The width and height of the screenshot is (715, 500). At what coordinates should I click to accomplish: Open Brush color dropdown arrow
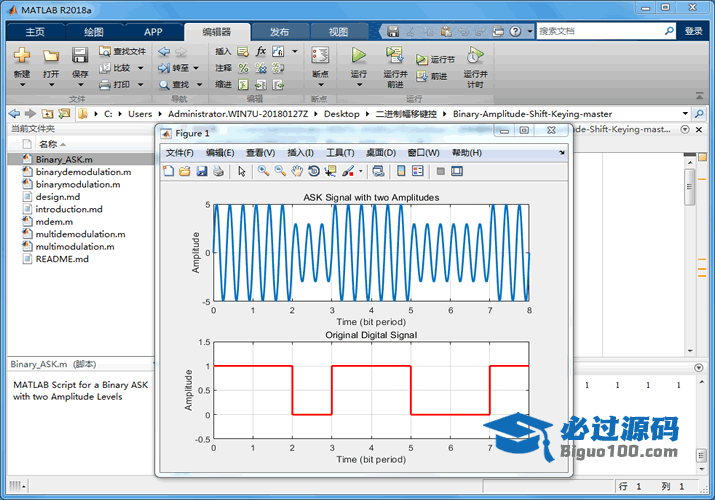coord(361,171)
